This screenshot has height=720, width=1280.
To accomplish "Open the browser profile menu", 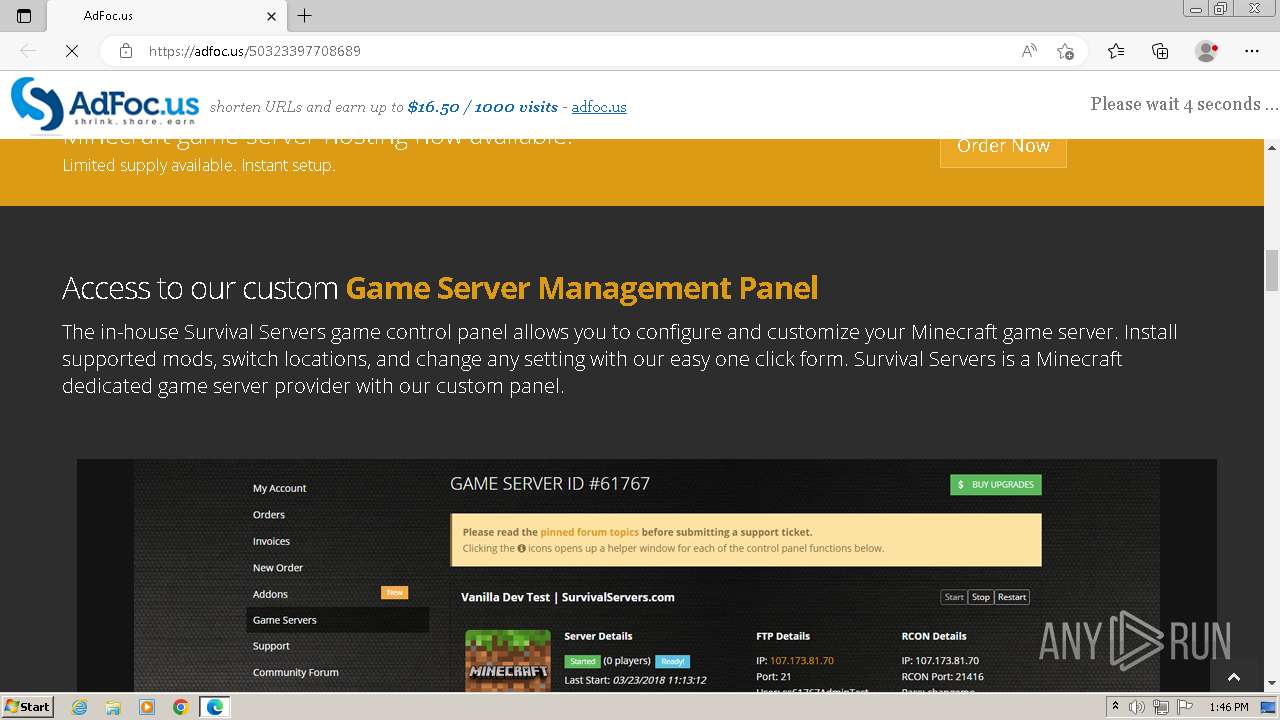I will tap(1206, 51).
